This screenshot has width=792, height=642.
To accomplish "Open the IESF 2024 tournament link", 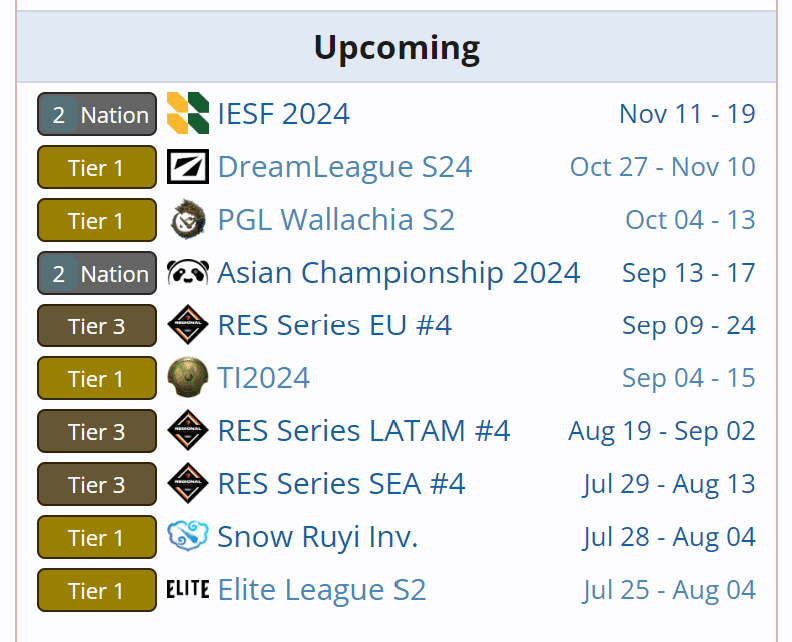I will pos(283,114).
